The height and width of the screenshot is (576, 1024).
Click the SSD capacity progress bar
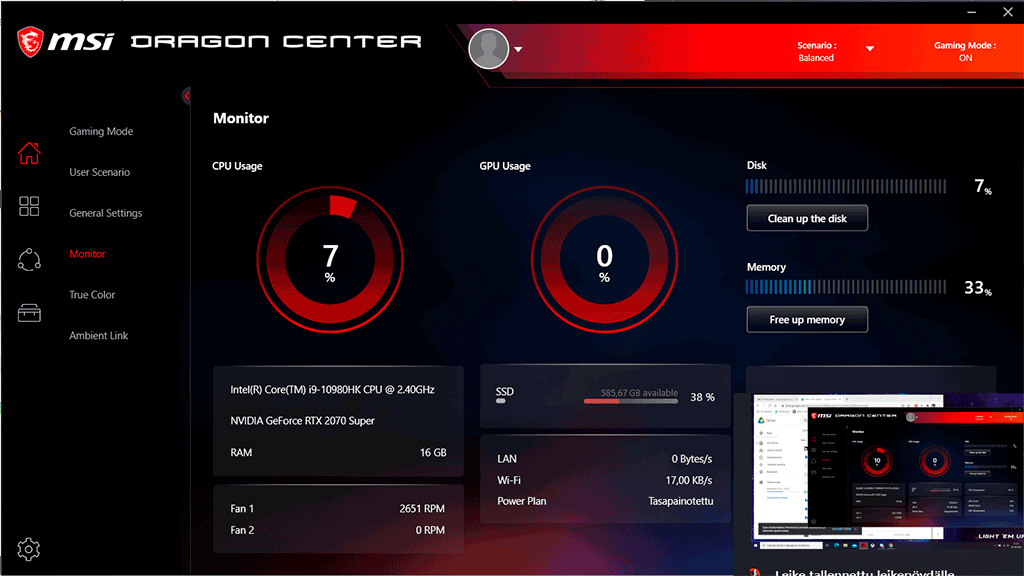pyautogui.click(x=631, y=401)
